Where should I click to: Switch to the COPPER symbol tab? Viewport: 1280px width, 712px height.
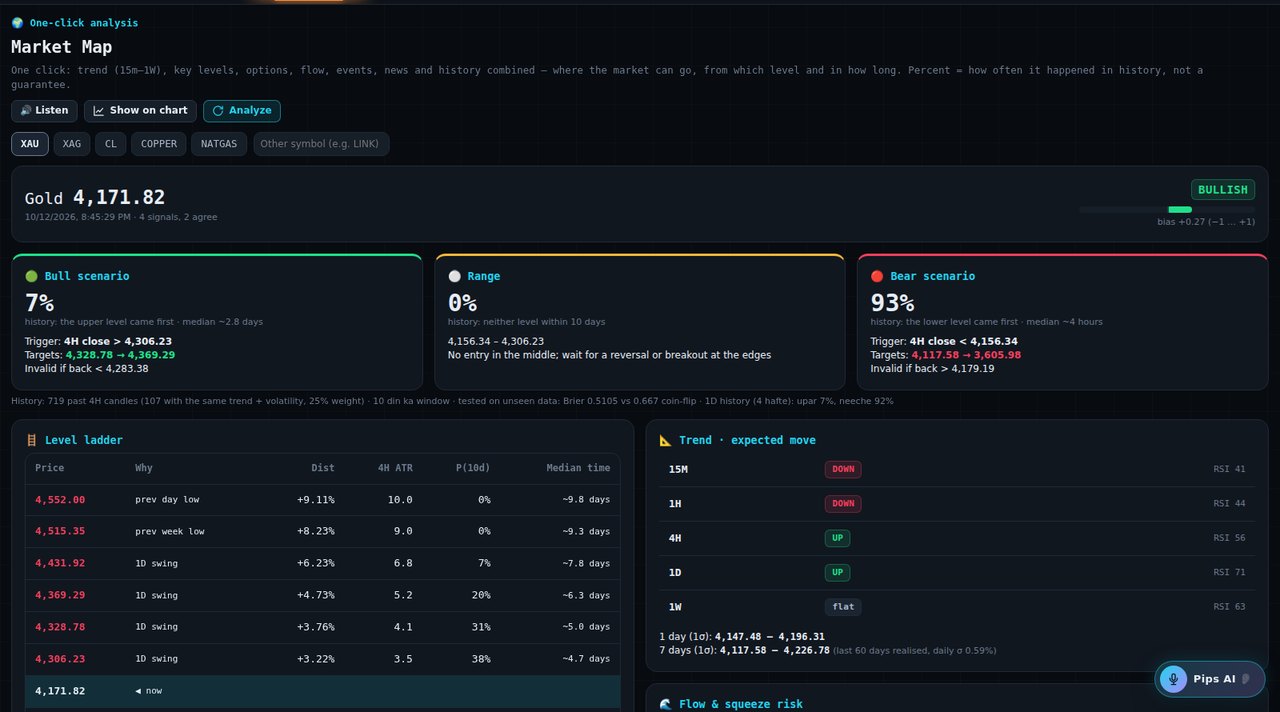click(159, 144)
